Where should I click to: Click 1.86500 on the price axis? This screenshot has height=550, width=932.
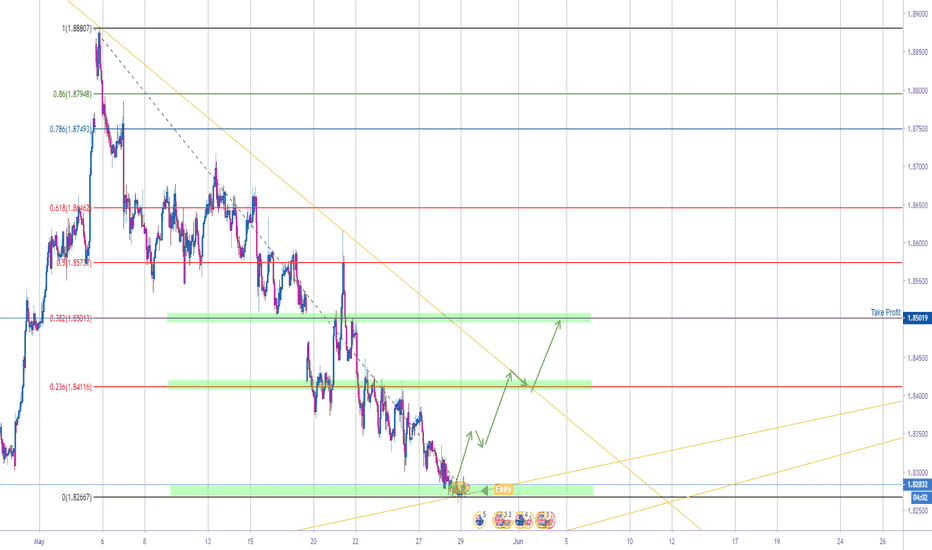coord(917,205)
